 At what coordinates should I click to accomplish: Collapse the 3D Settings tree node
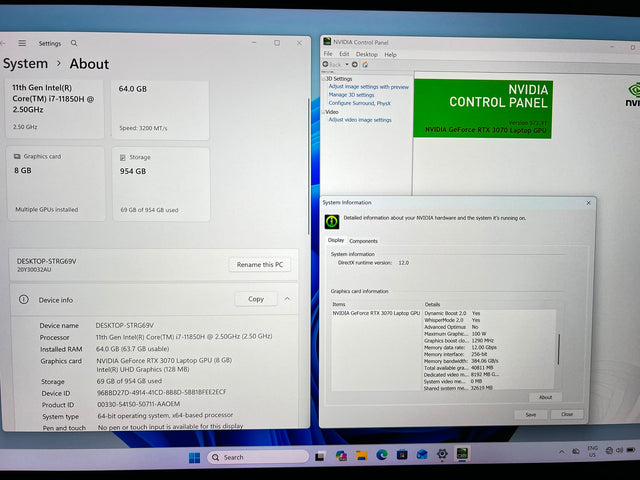(x=324, y=78)
